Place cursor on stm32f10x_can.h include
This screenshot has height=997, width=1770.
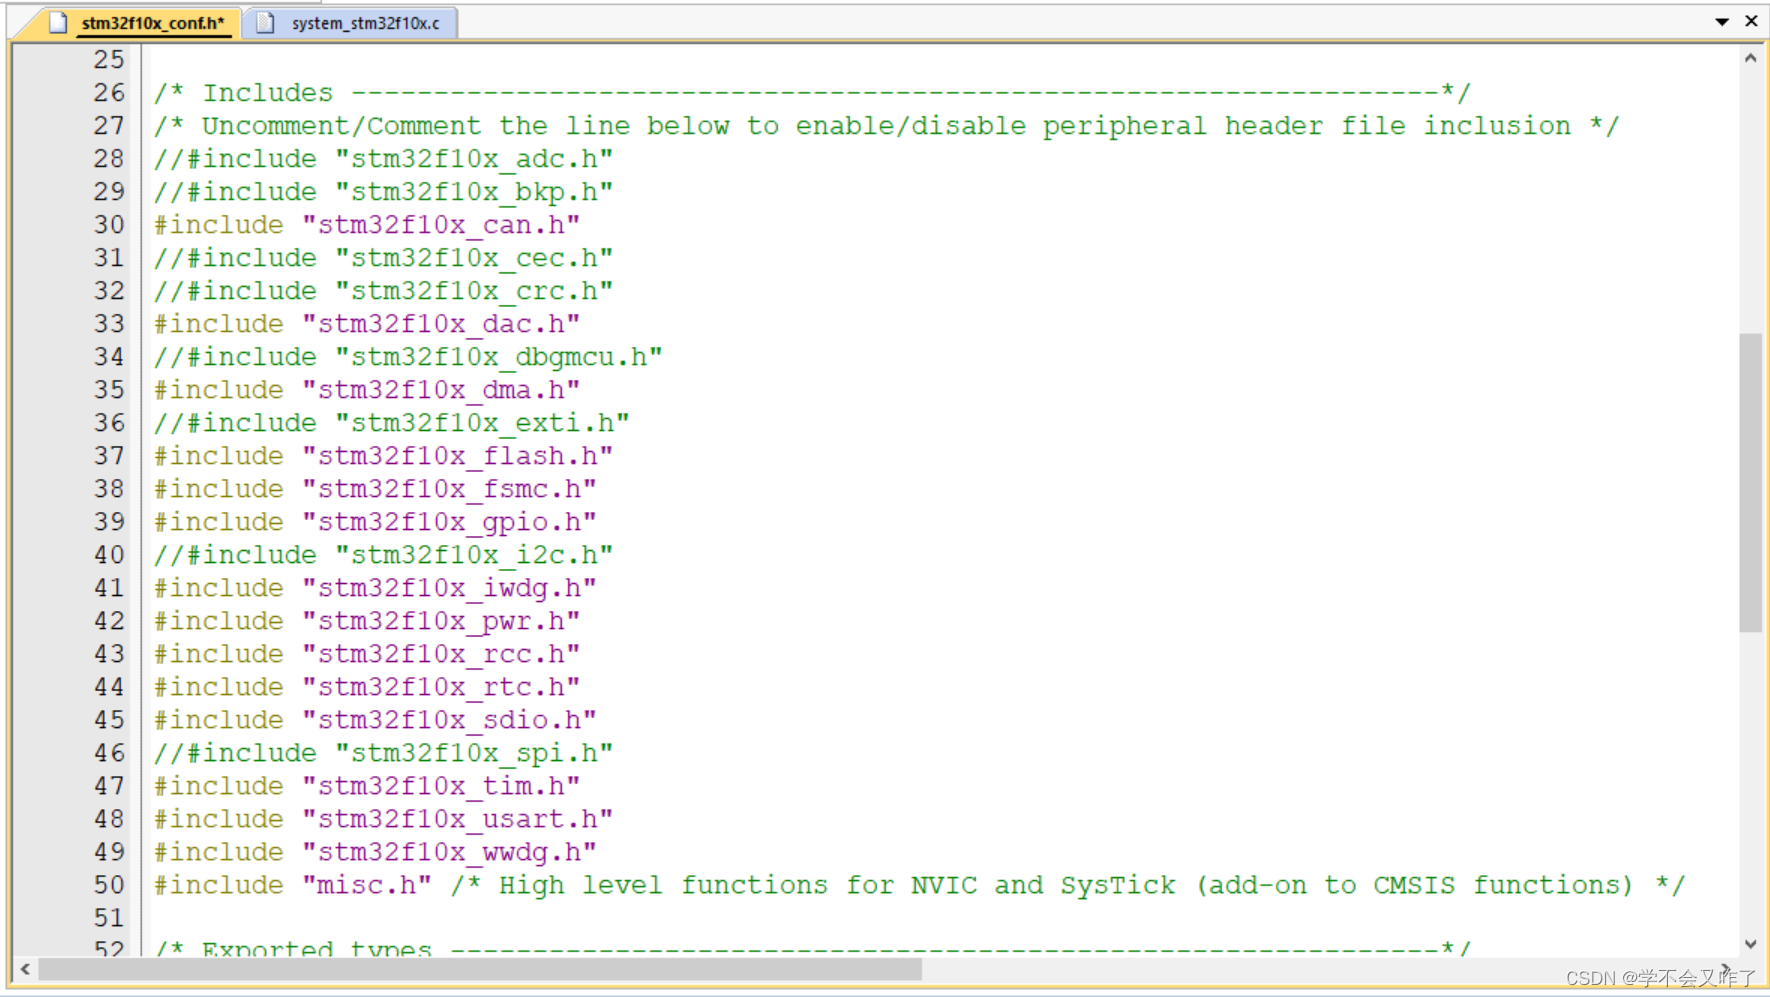(x=367, y=225)
